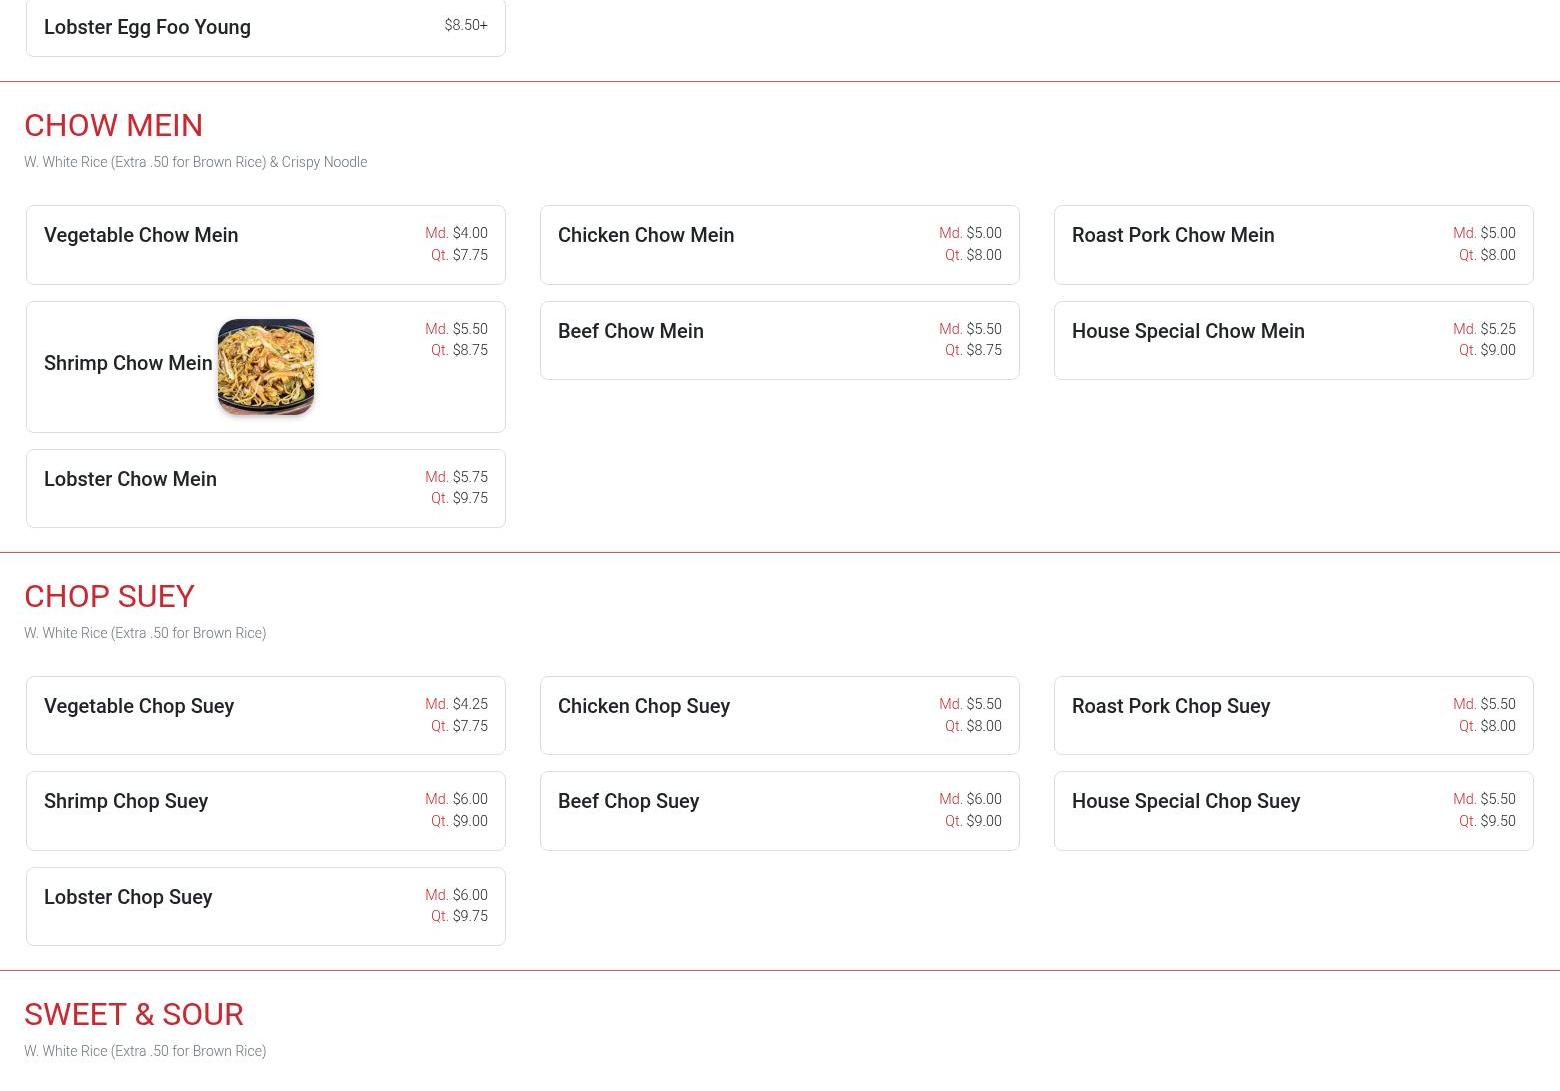
Task: Open the Chicken Chow Mein item
Action: click(646, 236)
